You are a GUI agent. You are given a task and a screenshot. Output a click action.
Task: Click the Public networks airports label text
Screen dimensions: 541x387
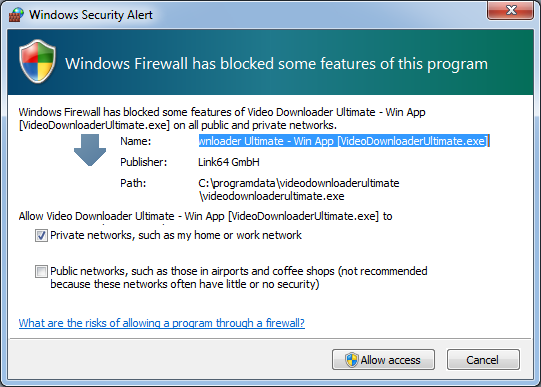point(239,278)
